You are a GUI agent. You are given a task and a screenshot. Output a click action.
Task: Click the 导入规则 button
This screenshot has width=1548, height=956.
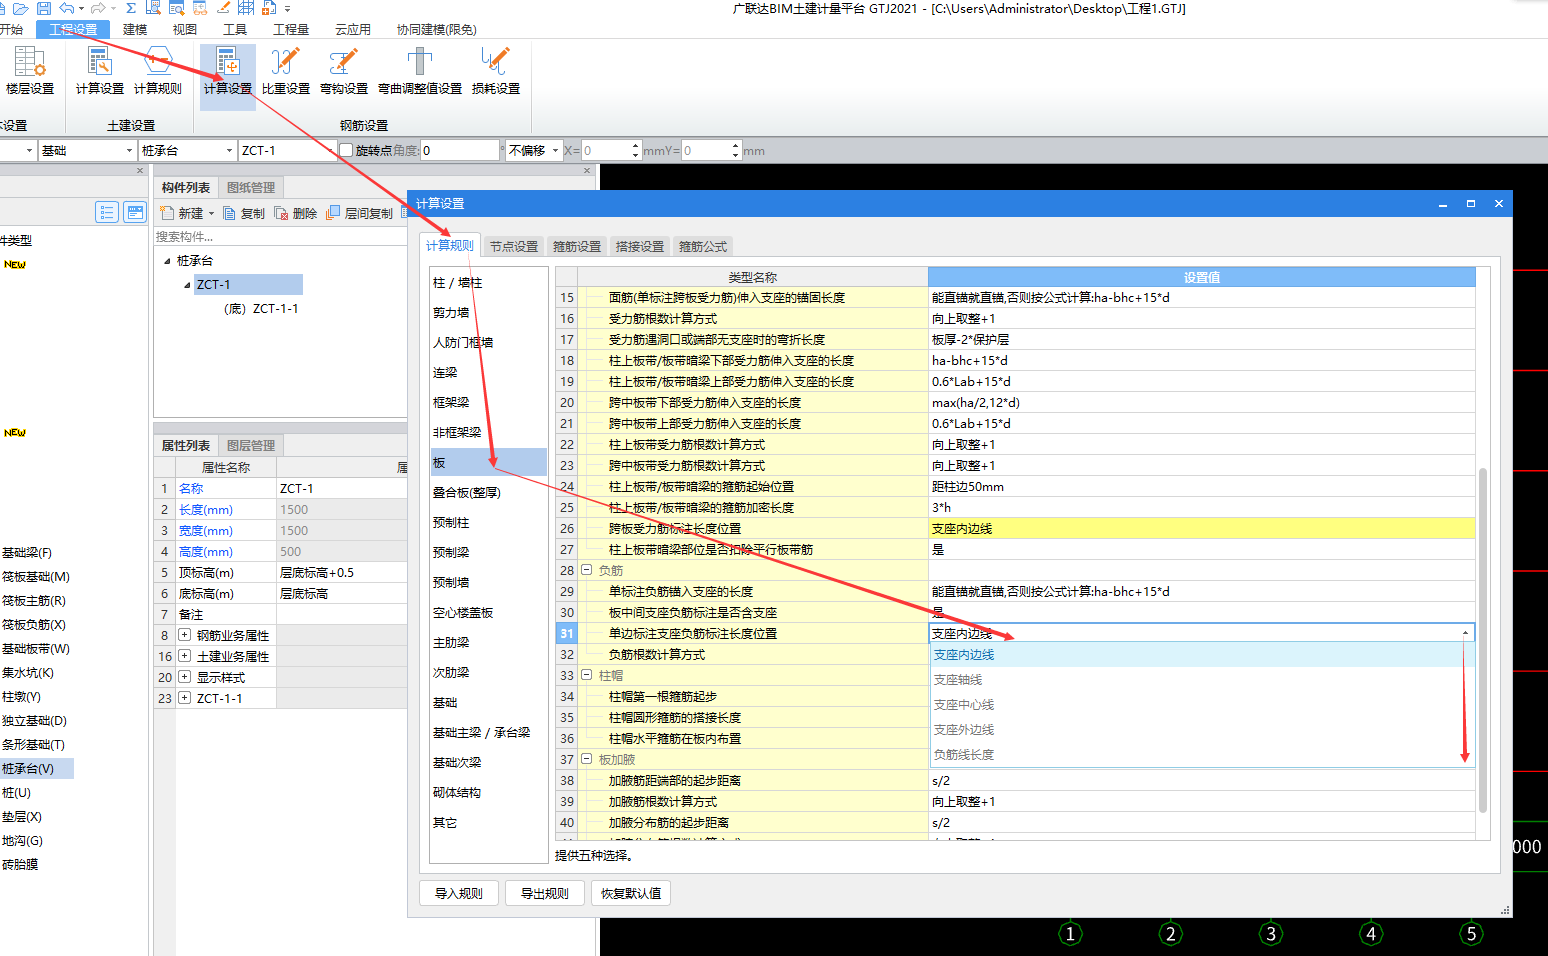[x=459, y=893]
